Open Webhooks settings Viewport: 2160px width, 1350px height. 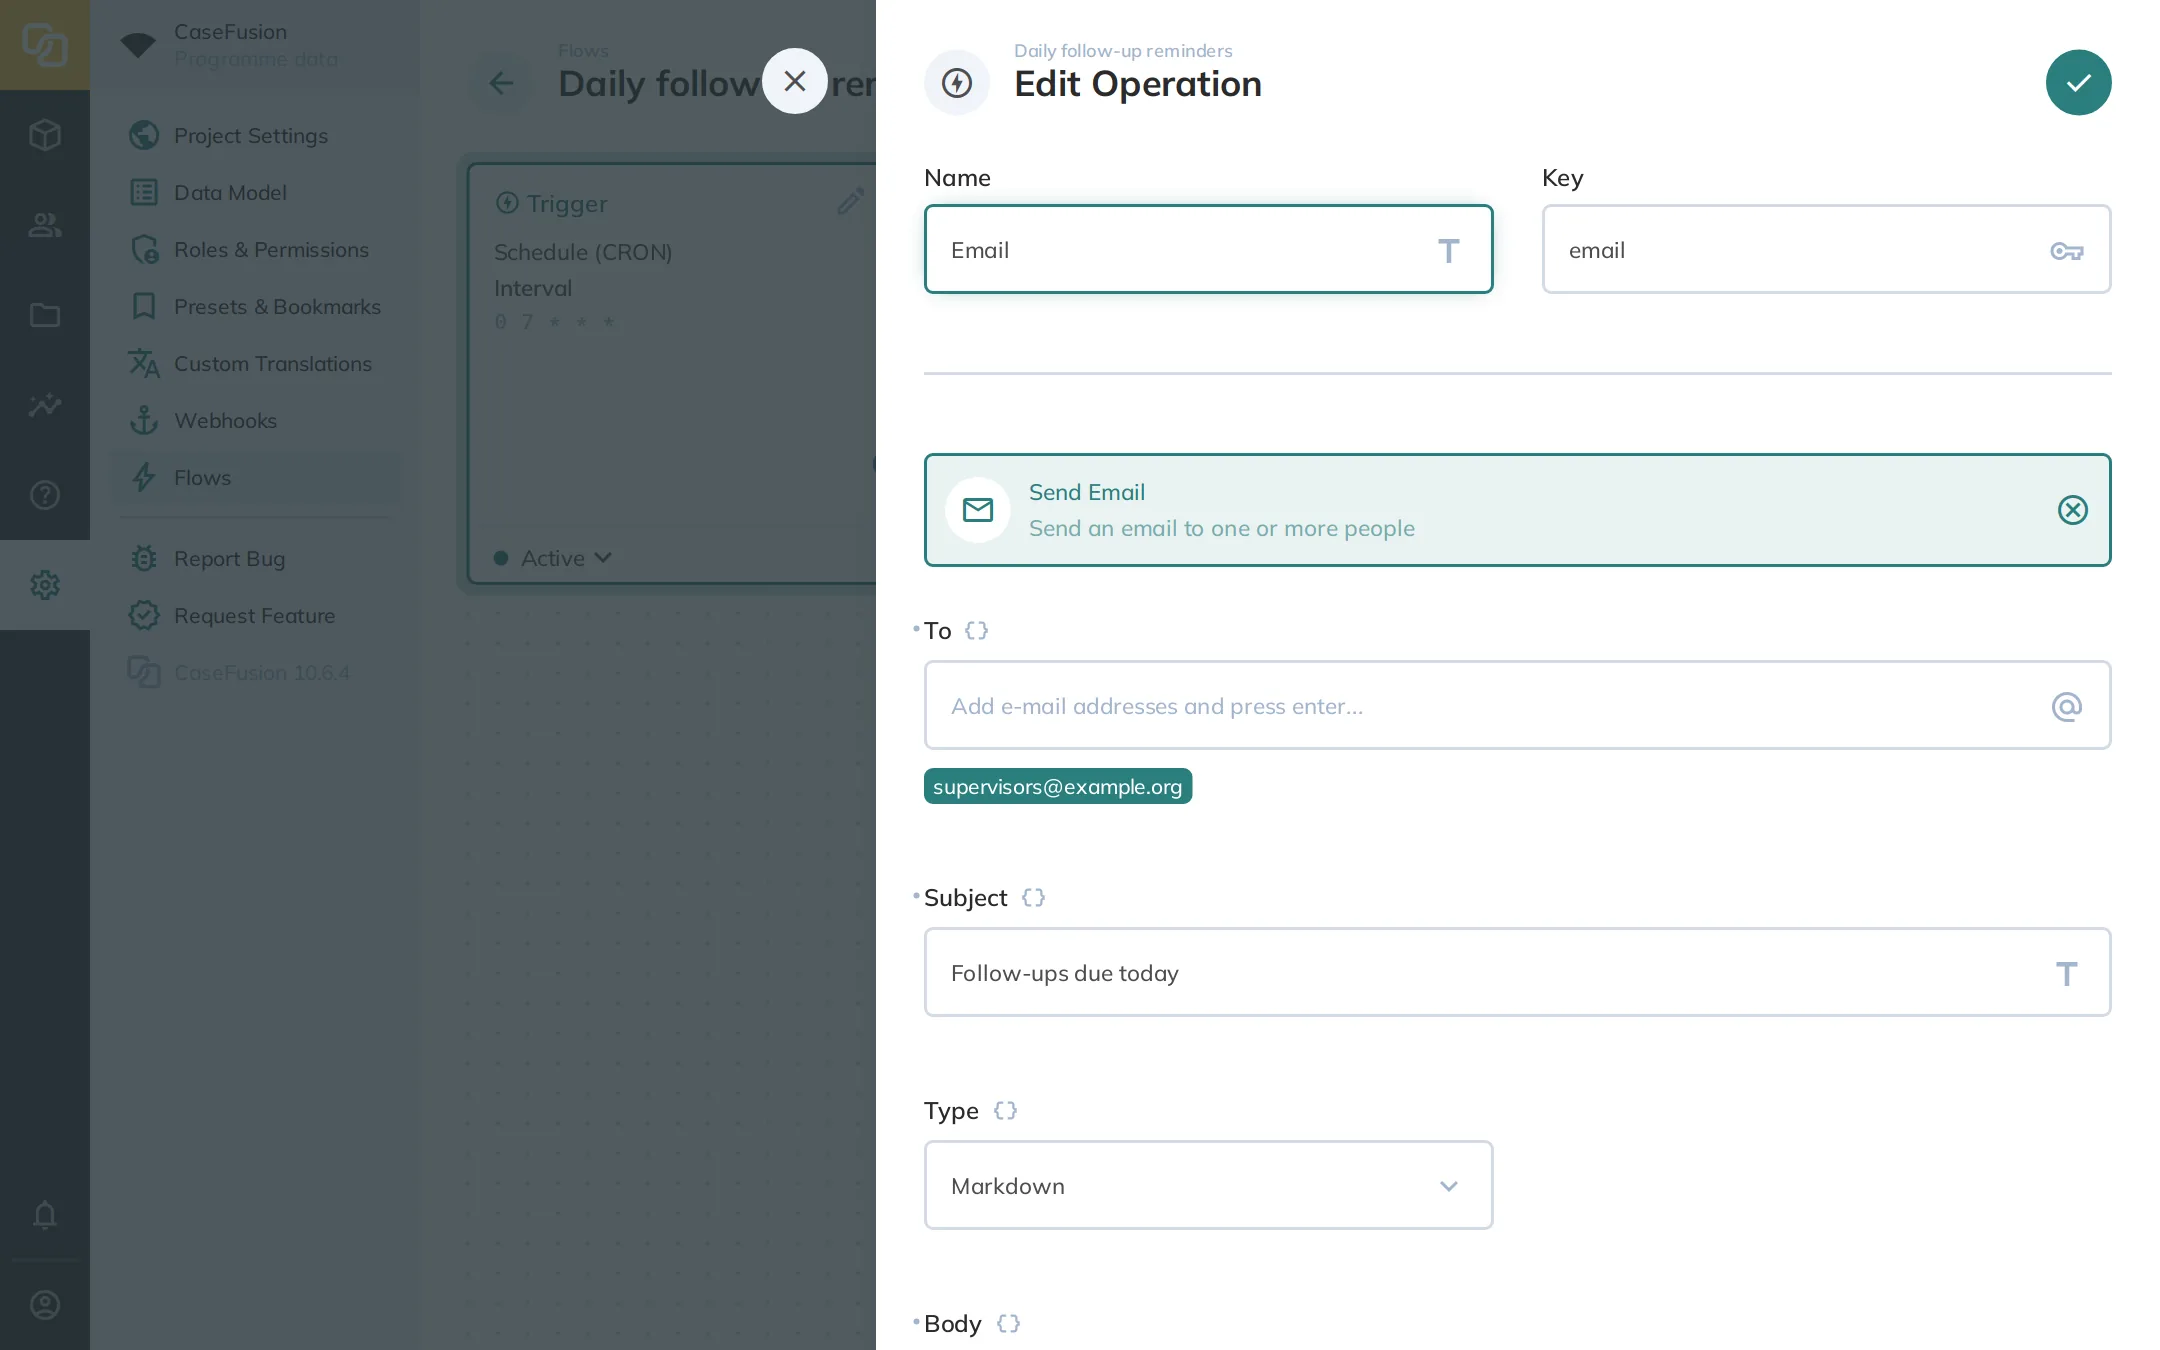tap(254, 420)
